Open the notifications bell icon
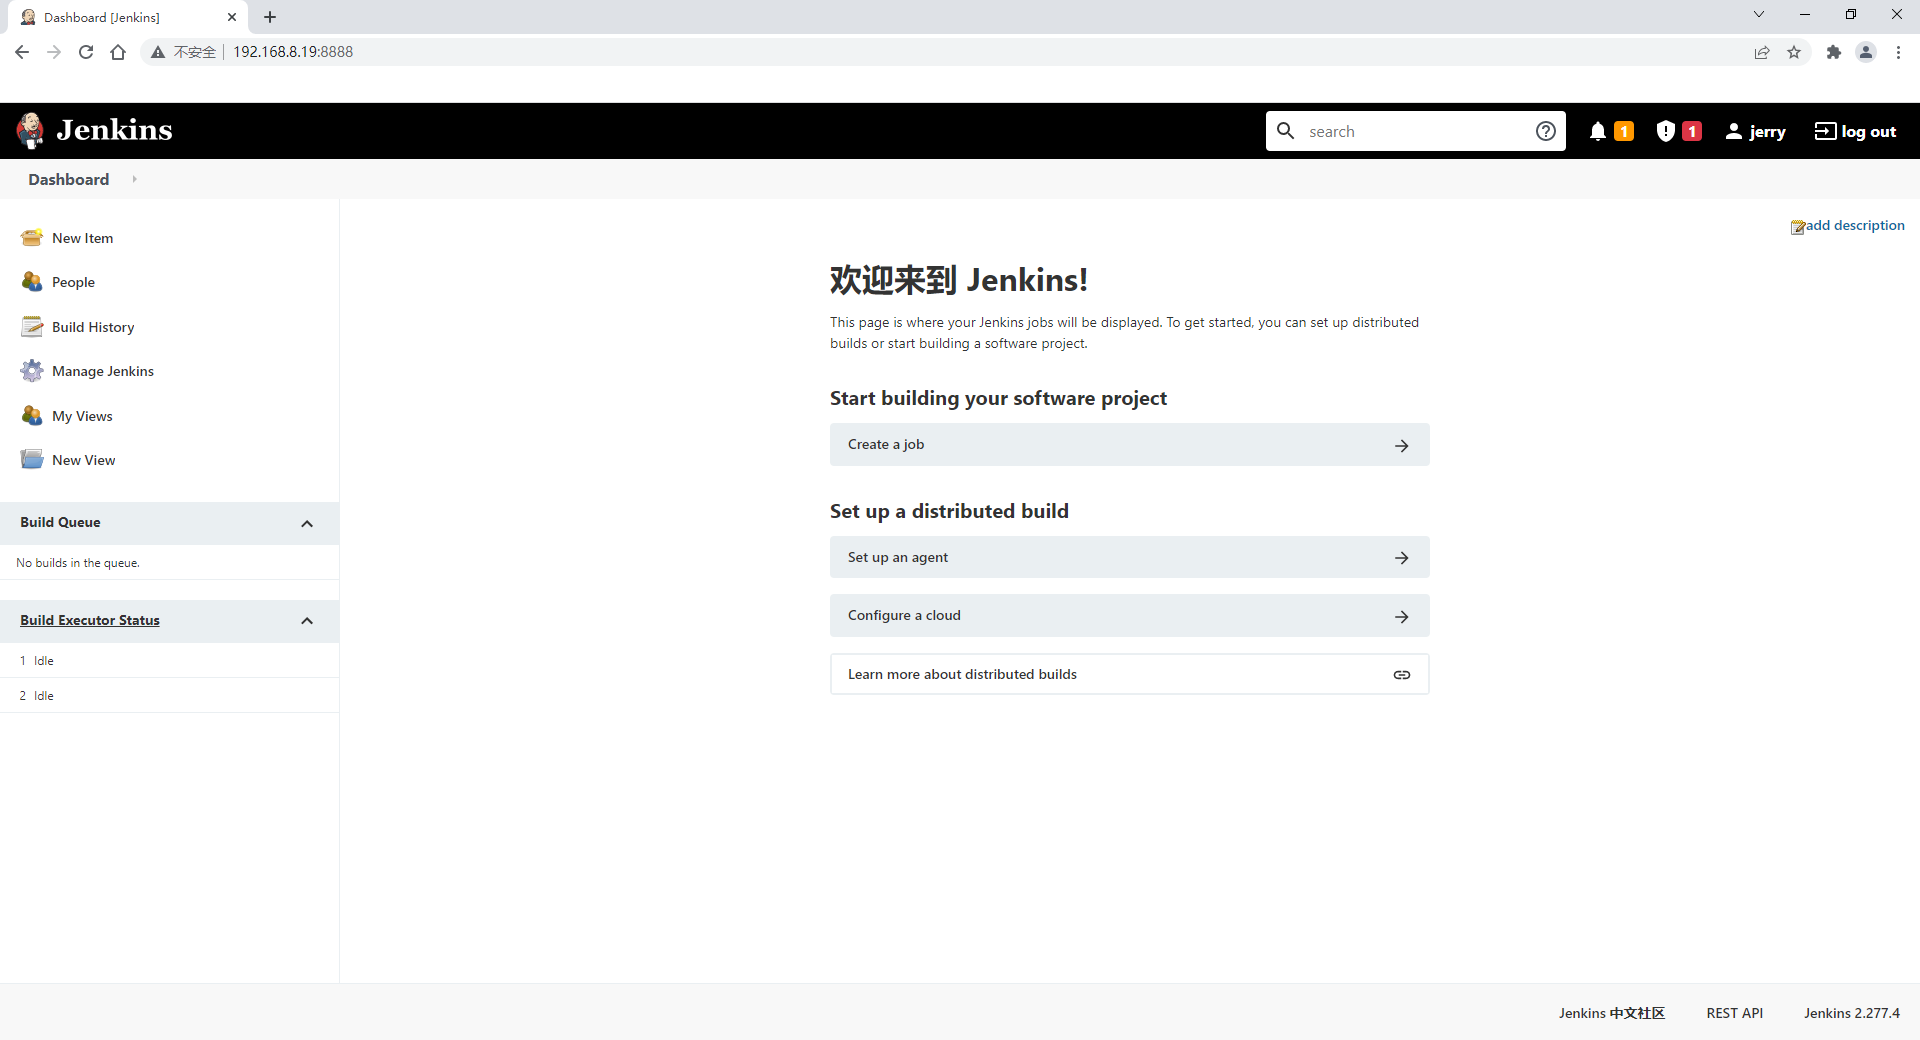1920x1040 pixels. click(1597, 131)
